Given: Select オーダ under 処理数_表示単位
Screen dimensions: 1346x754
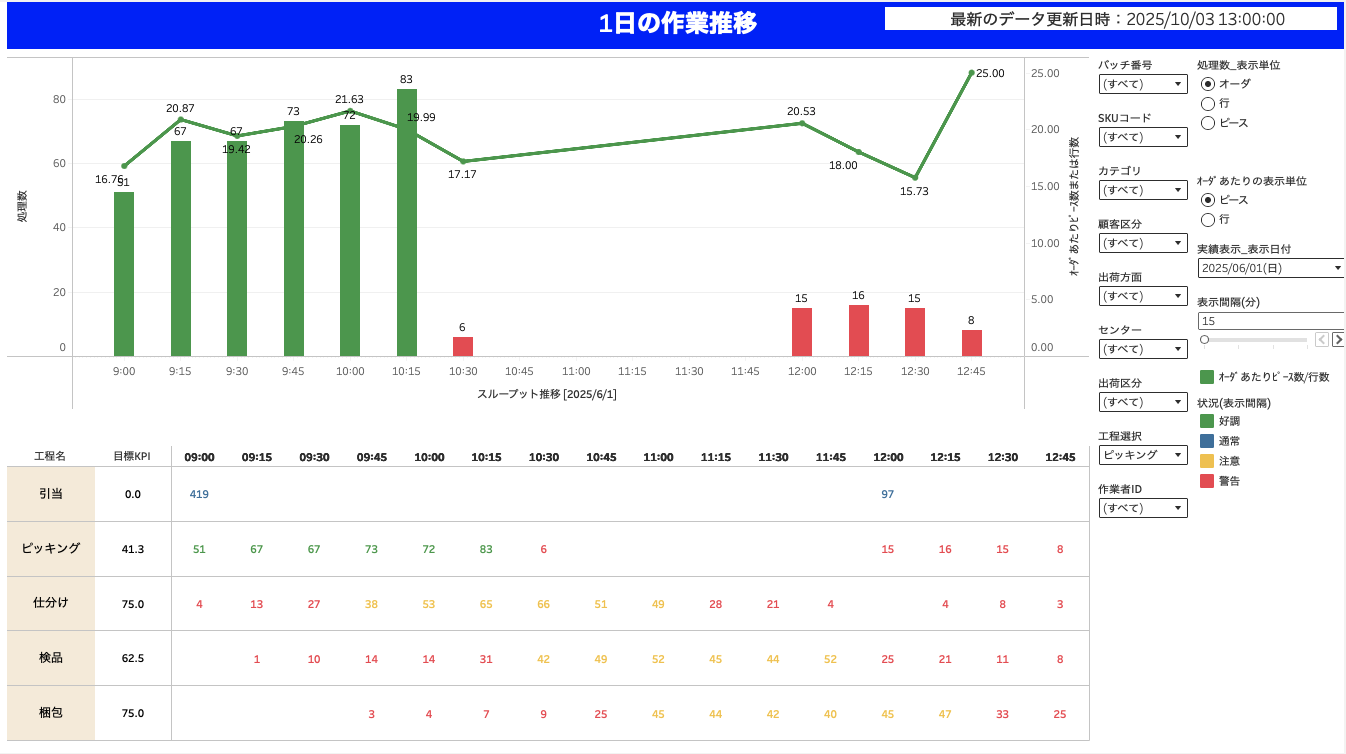Looking at the screenshot, I should 1207,84.
